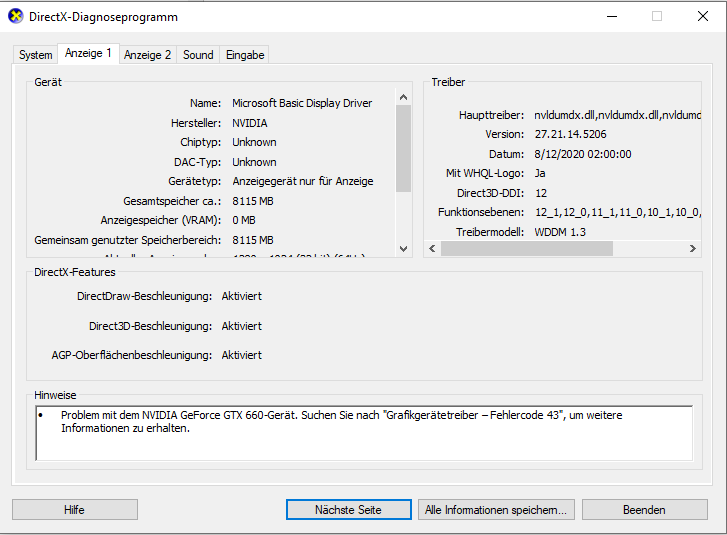The height and width of the screenshot is (535, 727).
Task: Click the driver version 27.21.14.5206
Action: pyautogui.click(x=570, y=134)
